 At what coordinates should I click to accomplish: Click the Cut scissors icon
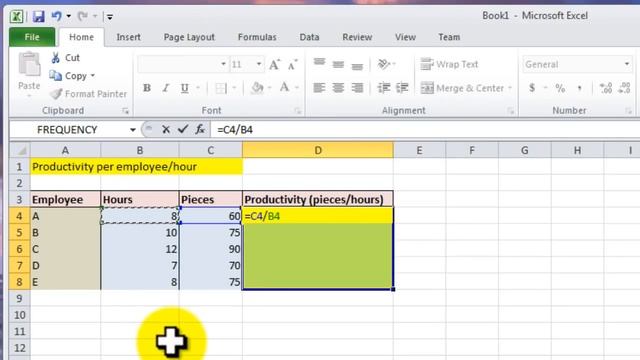(x=56, y=58)
